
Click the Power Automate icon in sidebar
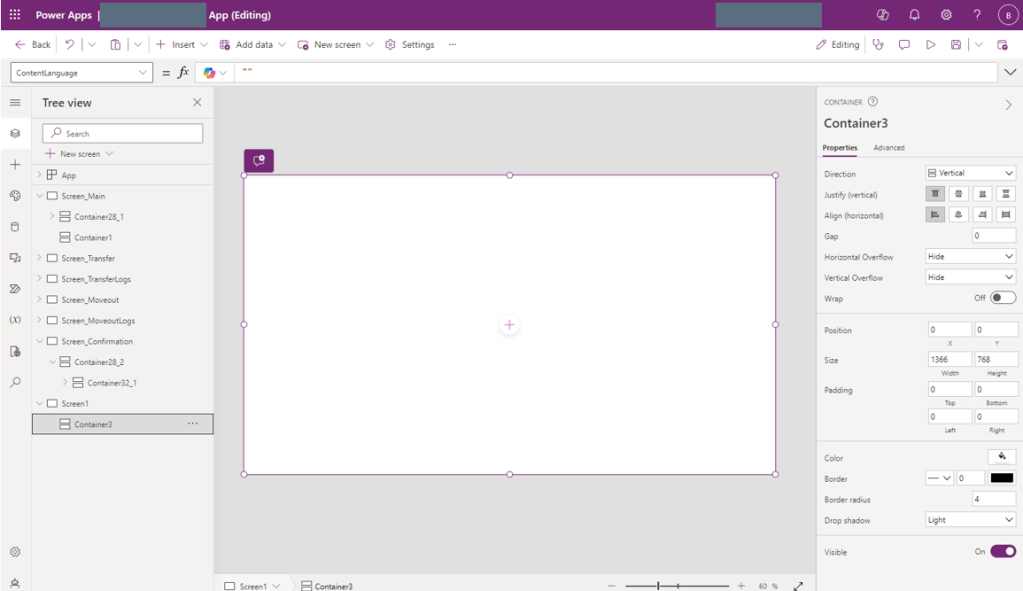pyautogui.click(x=15, y=289)
